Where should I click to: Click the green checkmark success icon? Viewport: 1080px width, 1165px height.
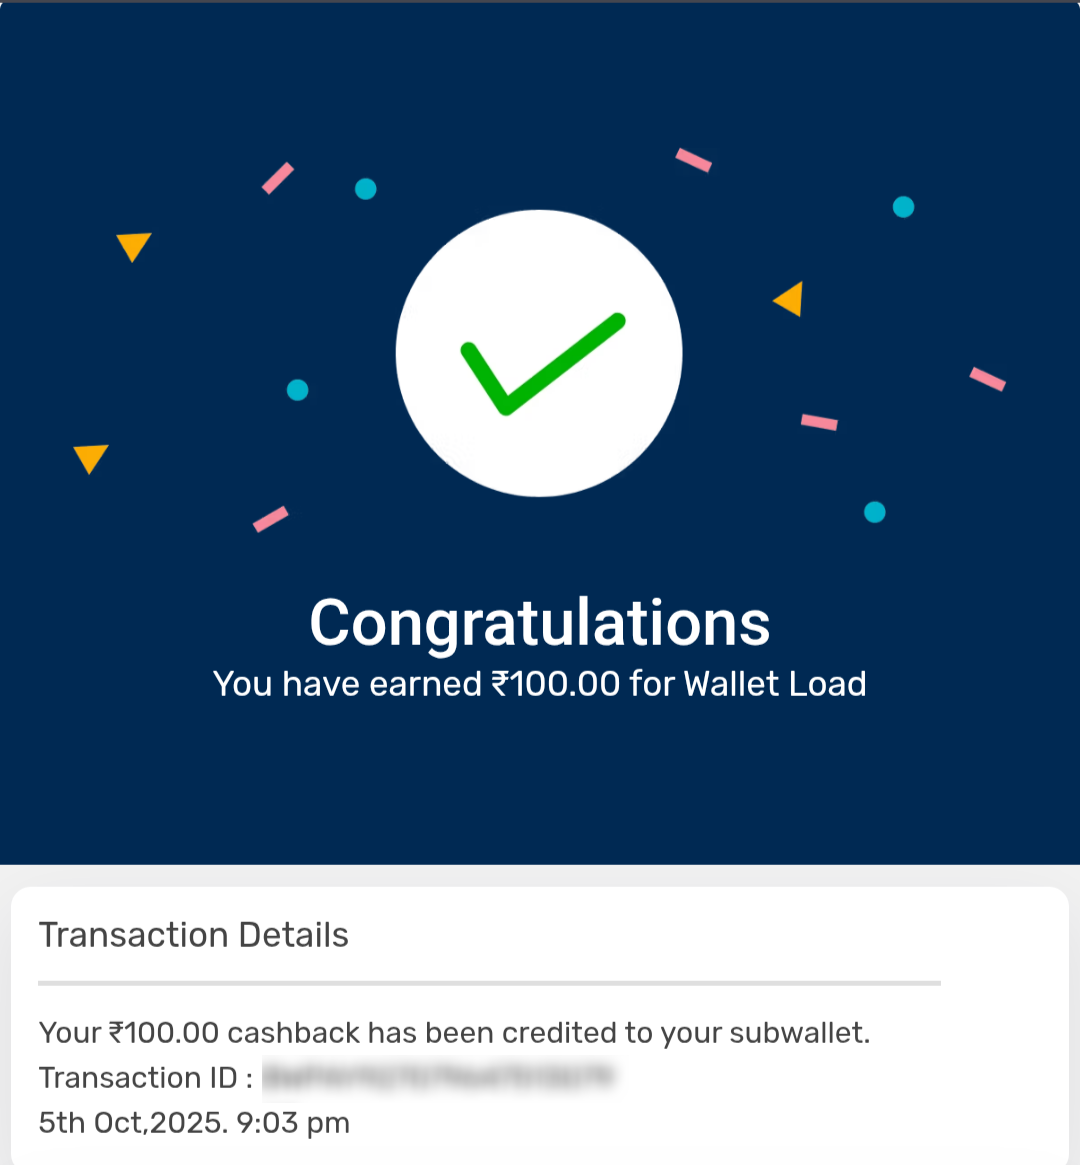(x=540, y=363)
